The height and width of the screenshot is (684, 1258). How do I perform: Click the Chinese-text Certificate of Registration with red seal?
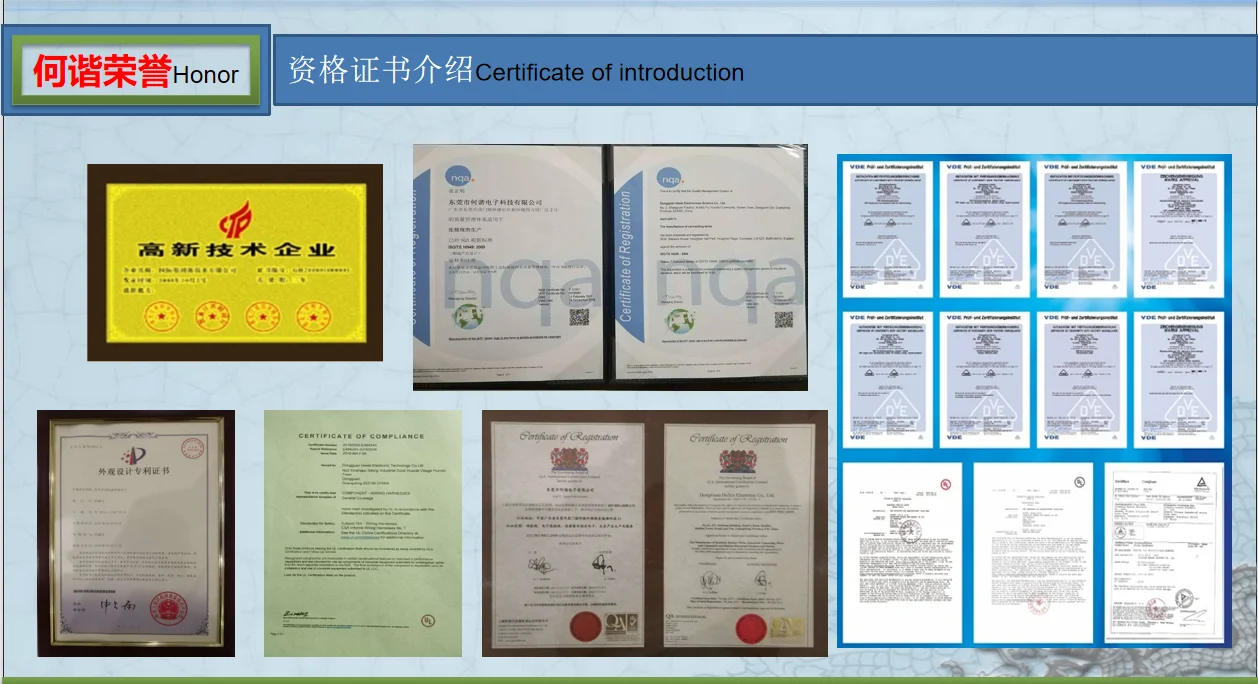click(567, 533)
